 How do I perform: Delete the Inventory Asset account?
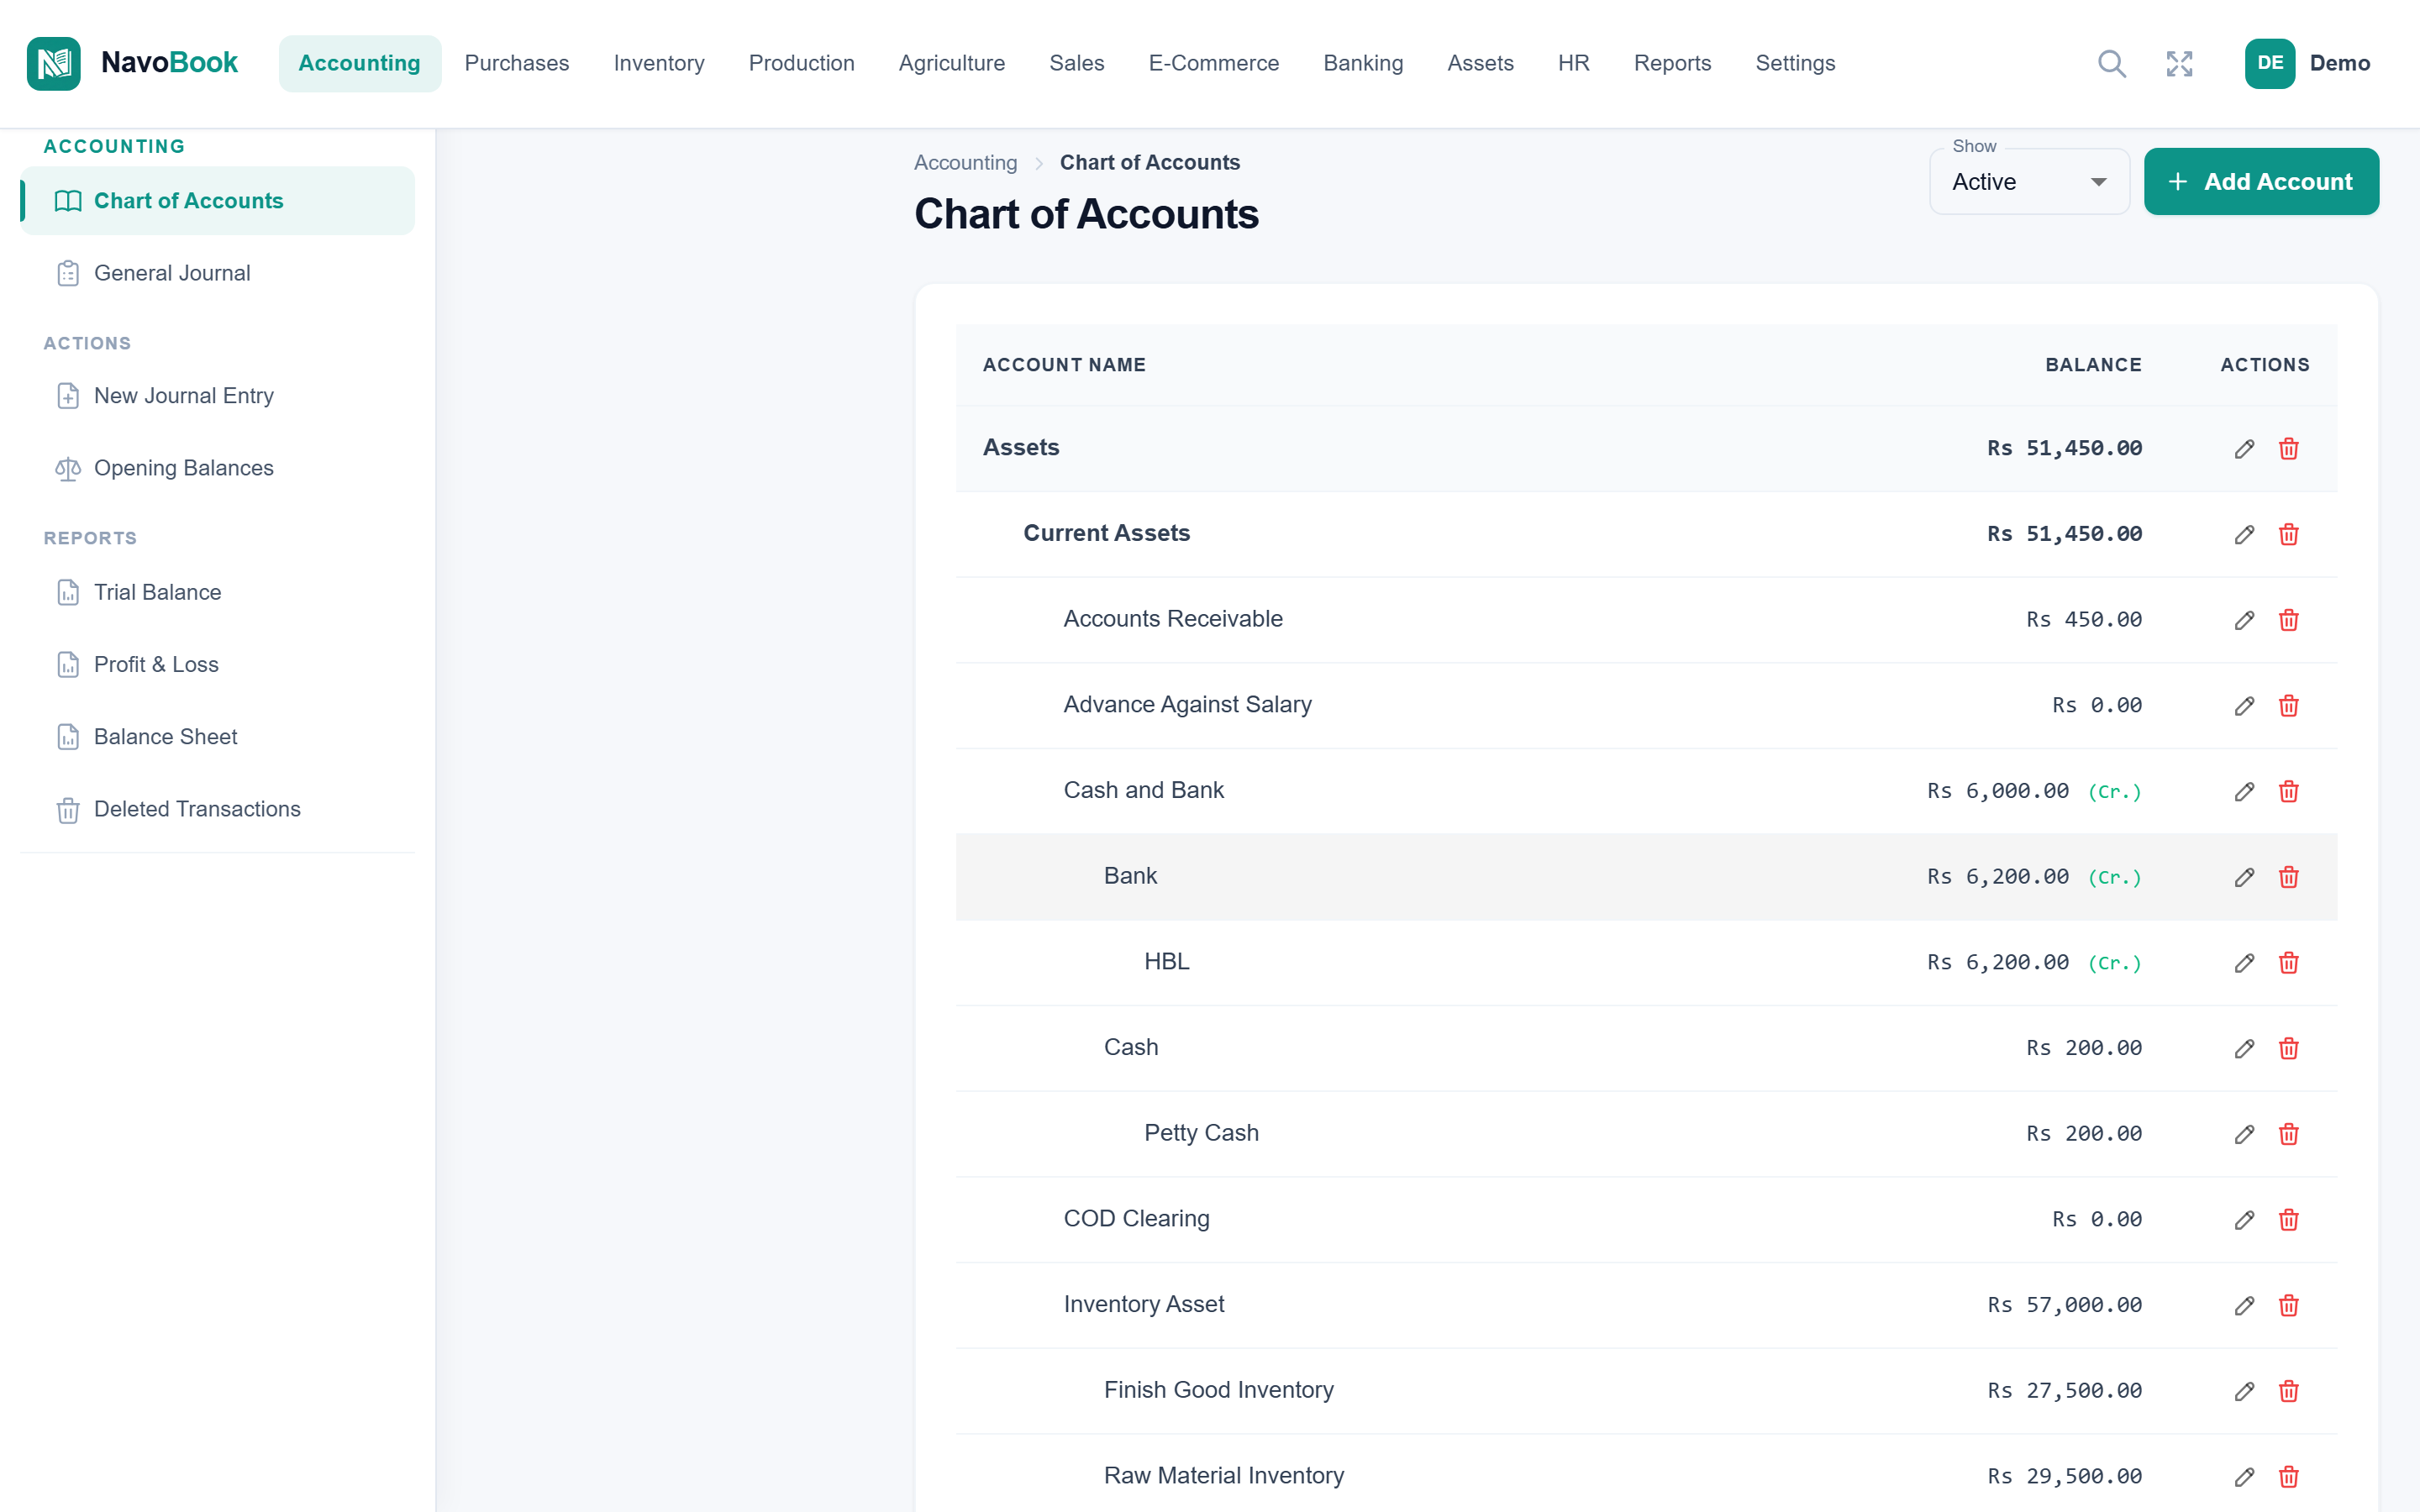click(2288, 1305)
